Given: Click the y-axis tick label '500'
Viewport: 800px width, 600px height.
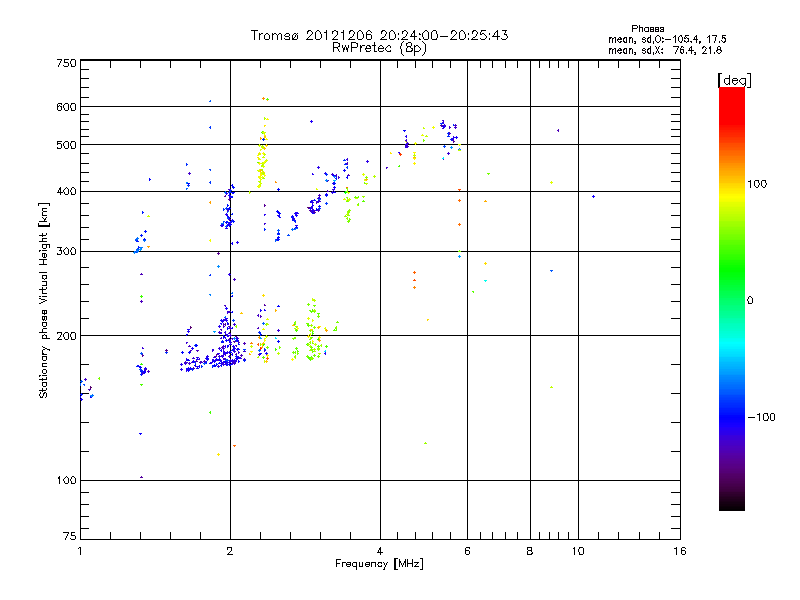Looking at the screenshot, I should click(67, 145).
